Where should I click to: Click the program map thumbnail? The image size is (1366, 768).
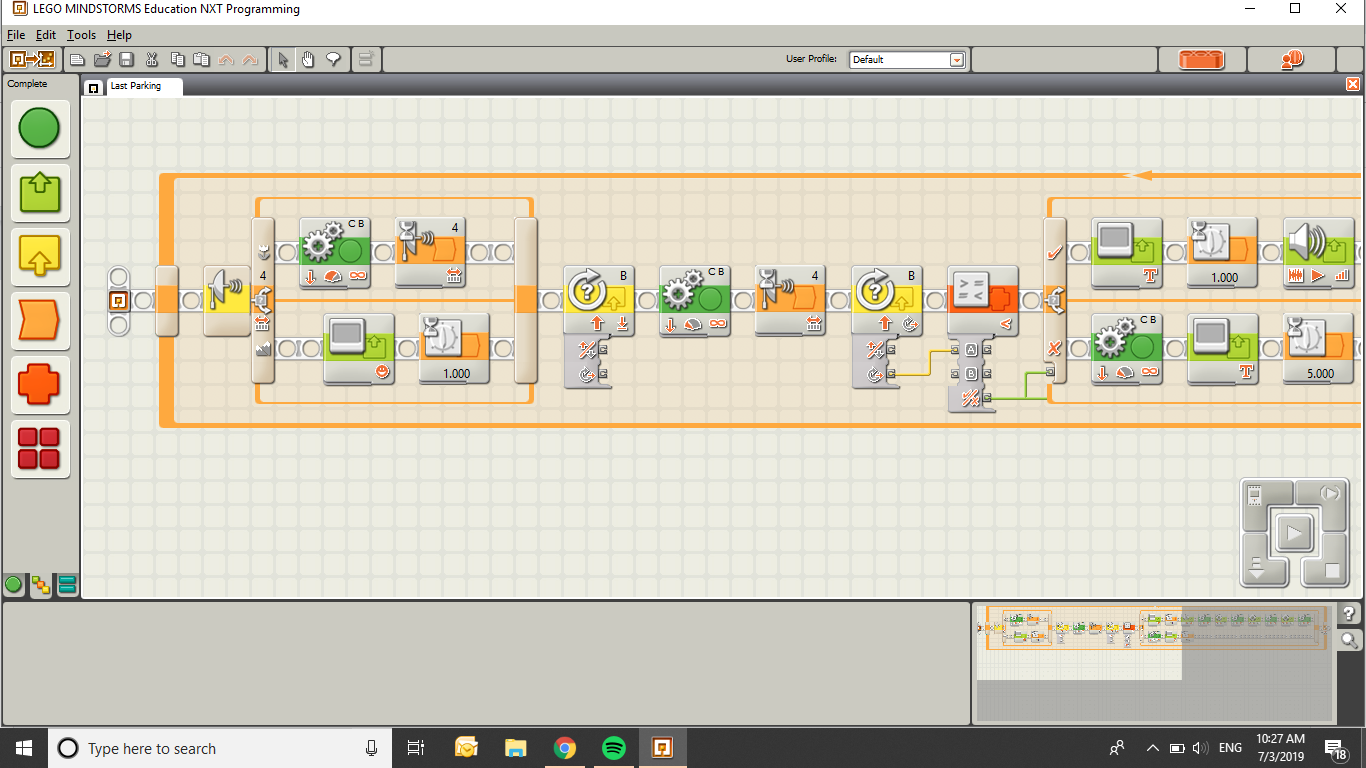tap(1152, 663)
